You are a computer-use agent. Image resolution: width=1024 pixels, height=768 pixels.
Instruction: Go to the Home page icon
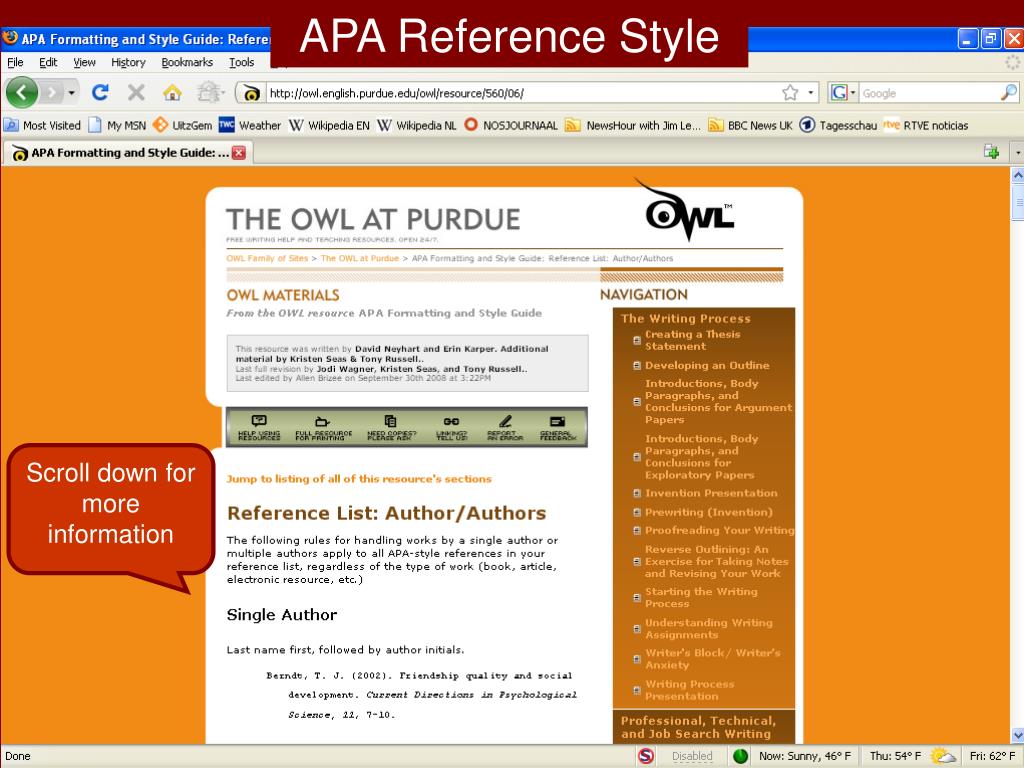coord(172,93)
